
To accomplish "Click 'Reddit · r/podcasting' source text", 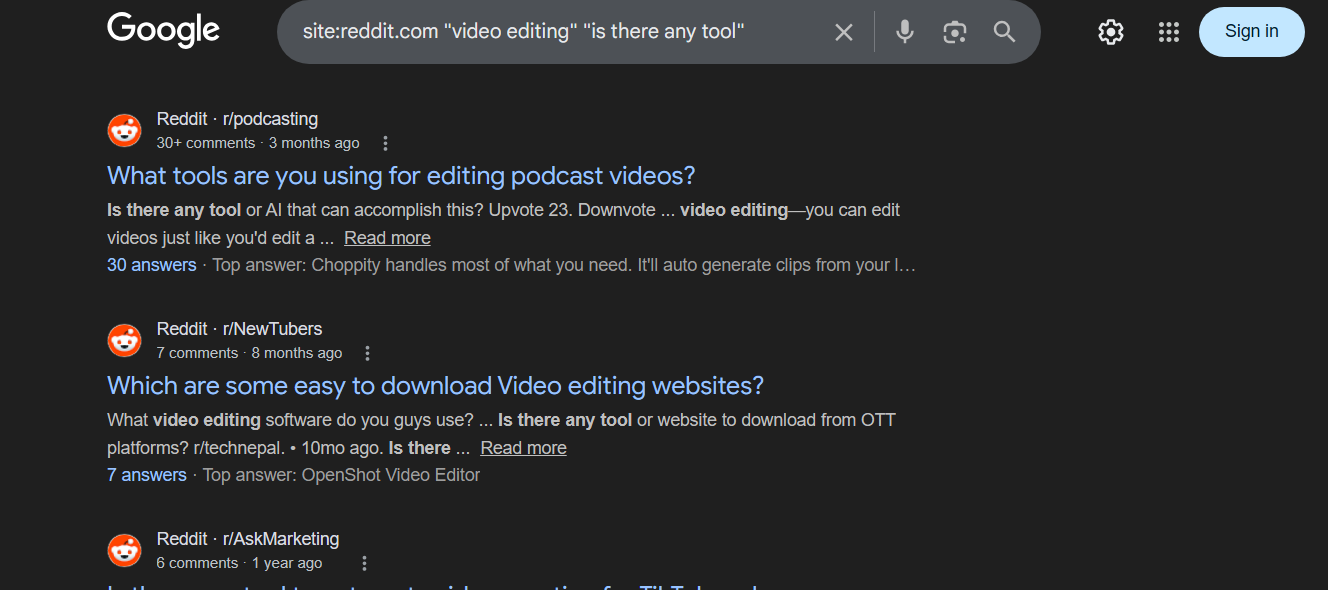I will [237, 119].
